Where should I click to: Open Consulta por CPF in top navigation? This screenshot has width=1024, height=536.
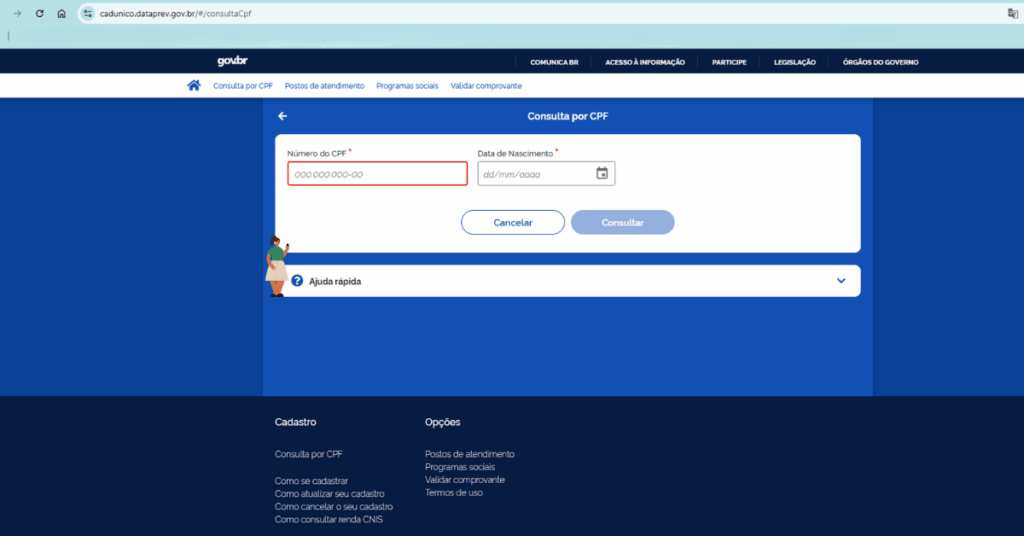pos(243,86)
